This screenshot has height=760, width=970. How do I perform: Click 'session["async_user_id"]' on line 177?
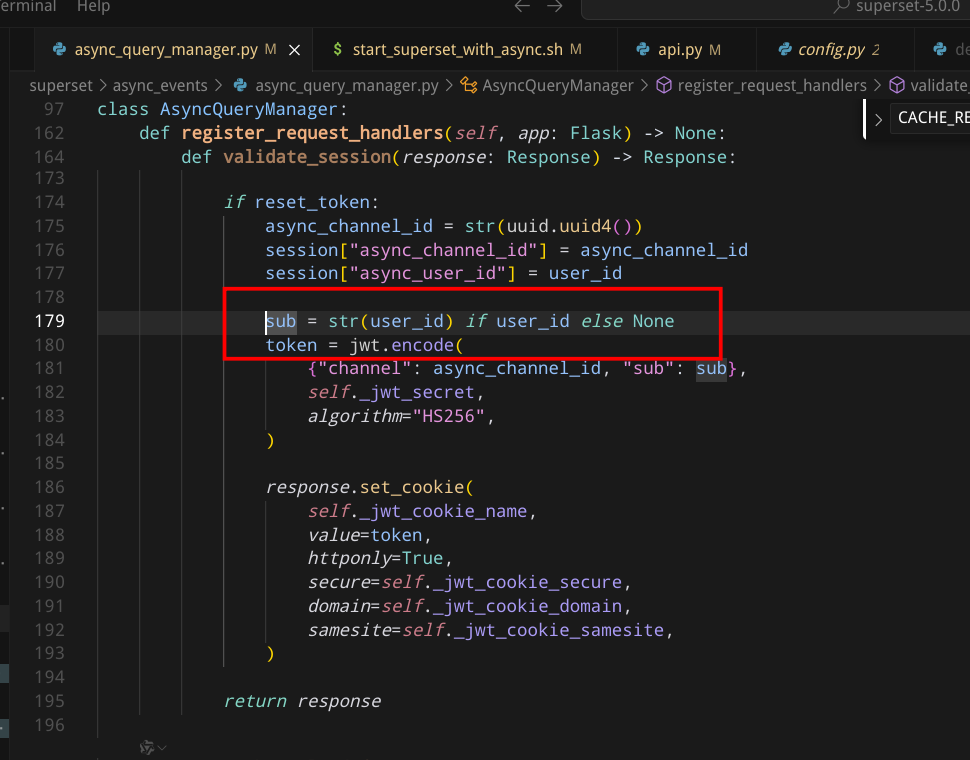[390, 273]
